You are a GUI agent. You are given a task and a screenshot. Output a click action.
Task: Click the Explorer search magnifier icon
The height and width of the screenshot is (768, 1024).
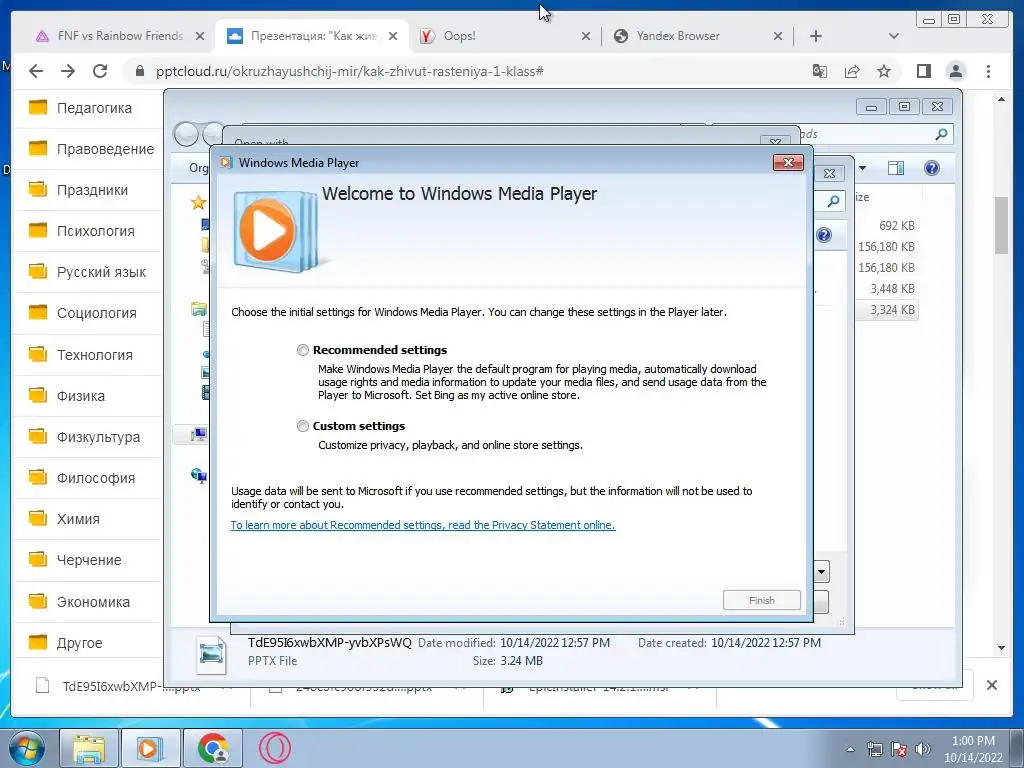click(x=941, y=135)
